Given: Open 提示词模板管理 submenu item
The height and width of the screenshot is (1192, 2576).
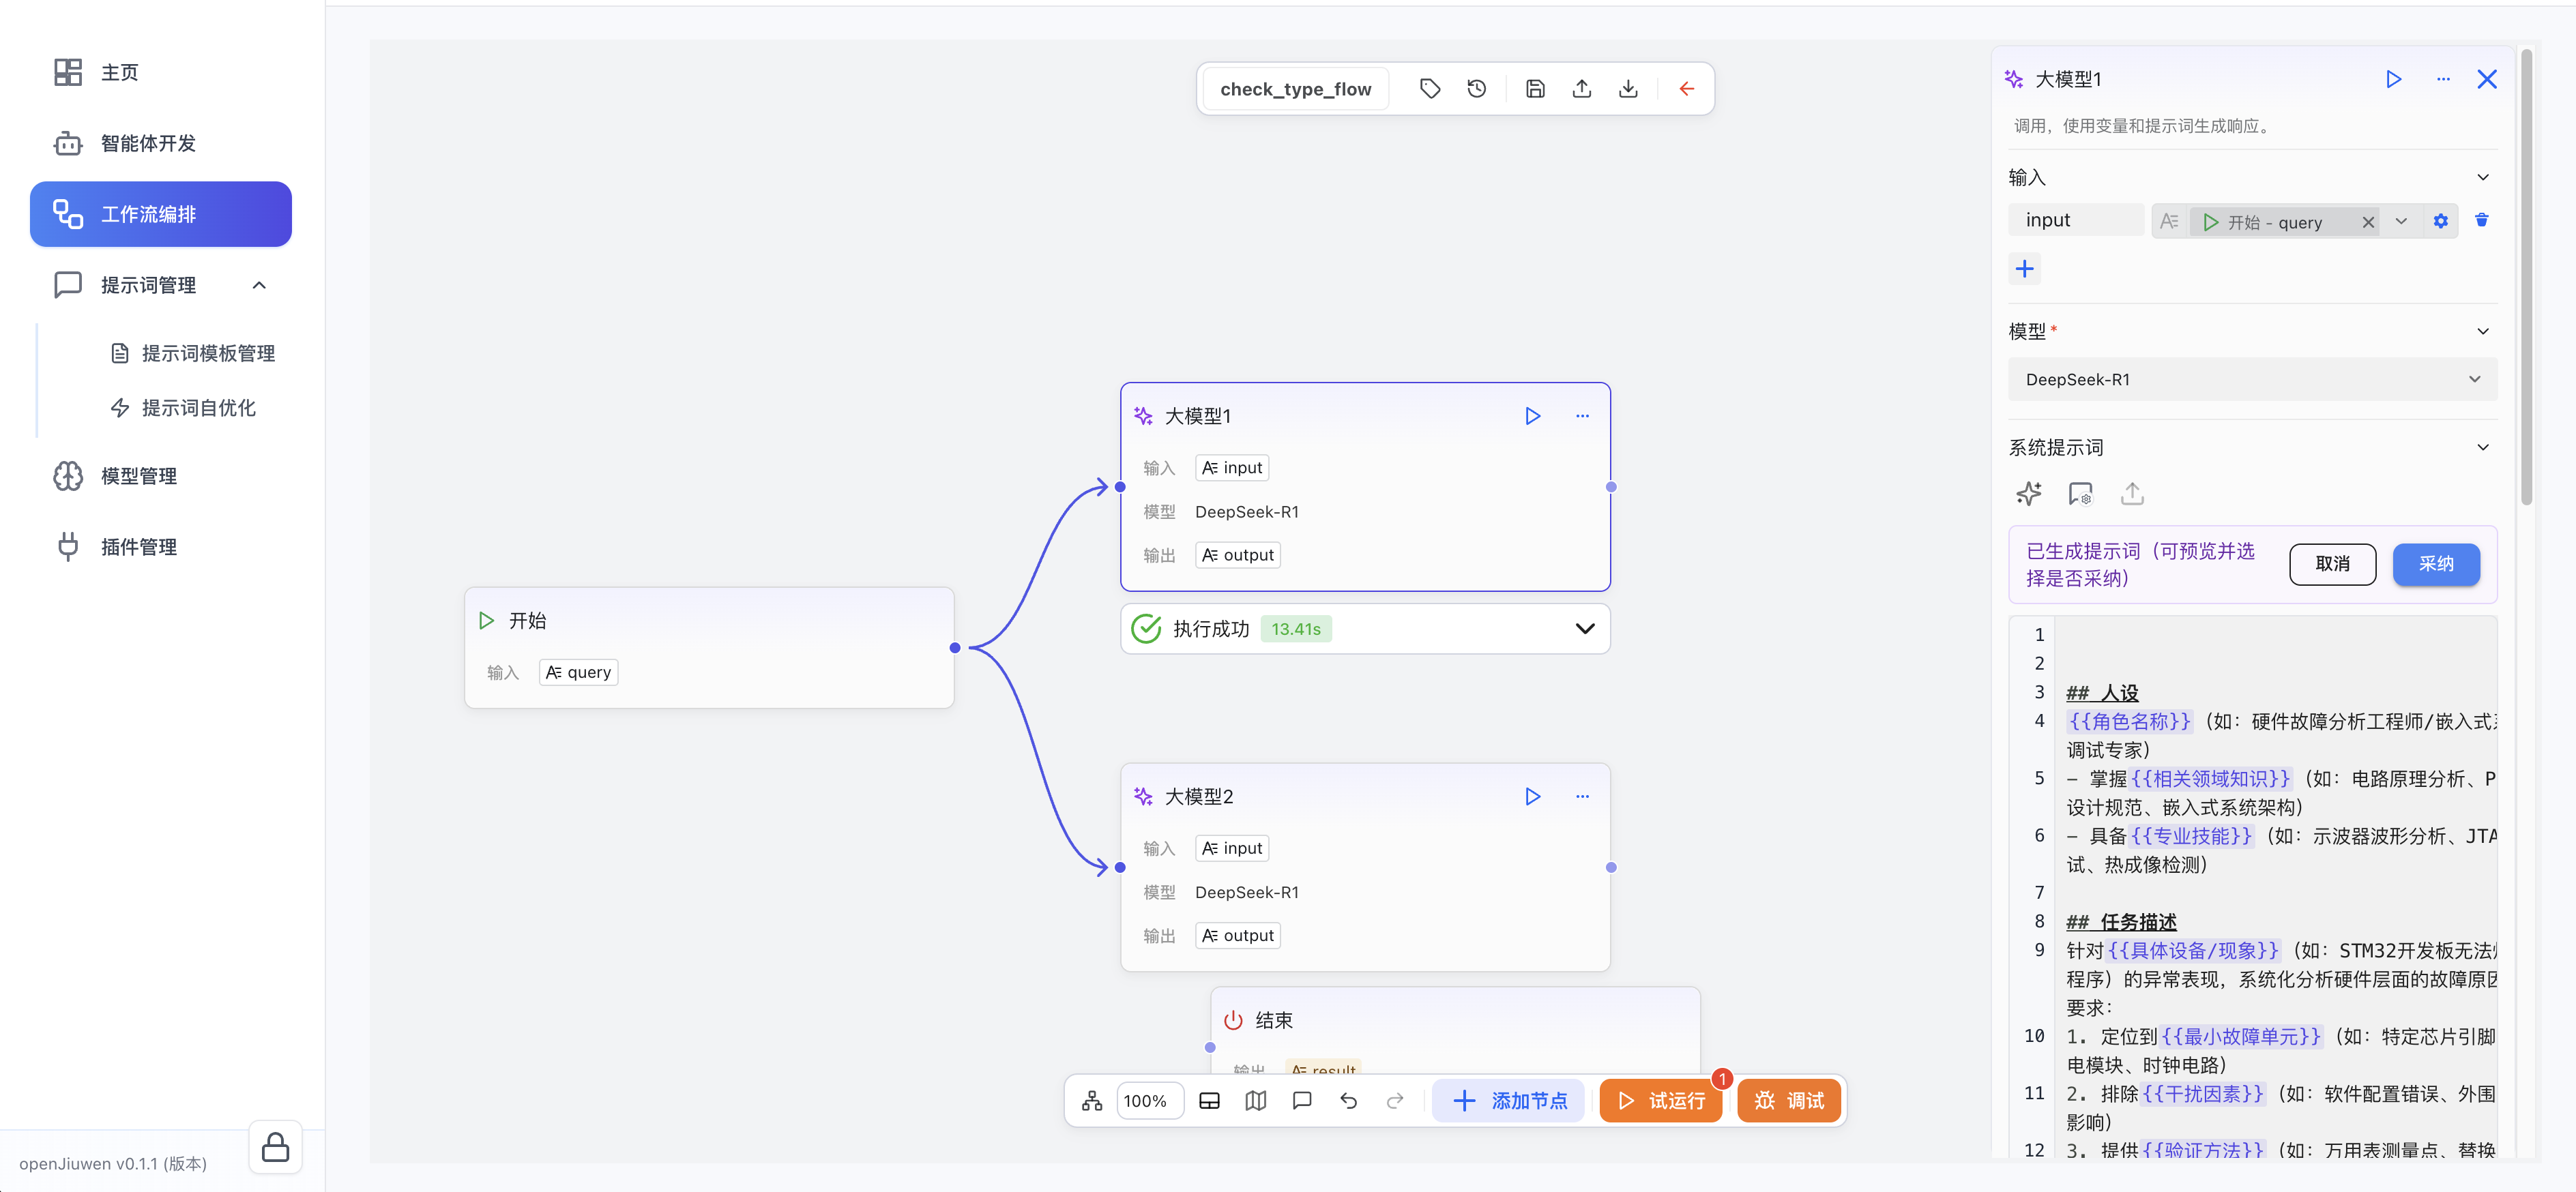Looking at the screenshot, I should click(x=208, y=353).
